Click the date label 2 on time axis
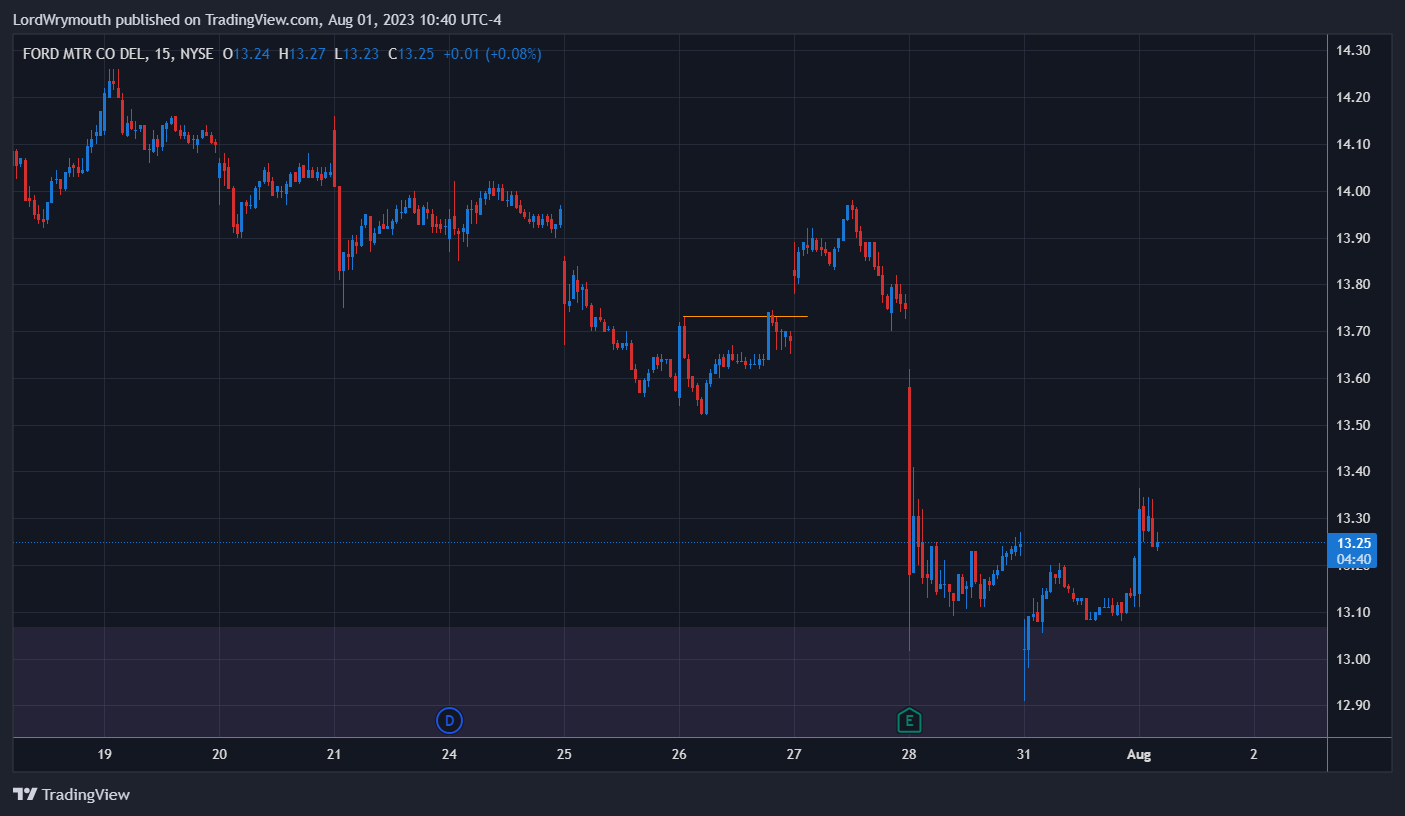This screenshot has height=816, width=1405. pos(1254,755)
